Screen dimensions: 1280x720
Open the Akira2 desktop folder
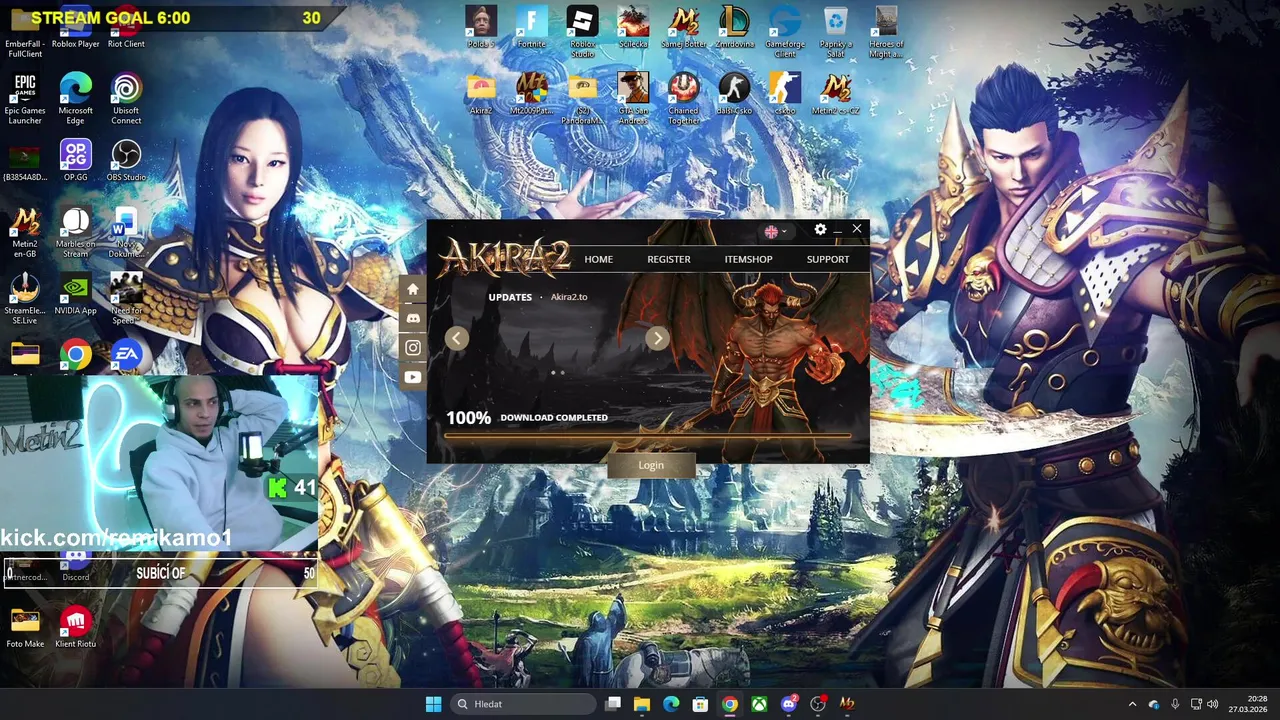(x=481, y=95)
